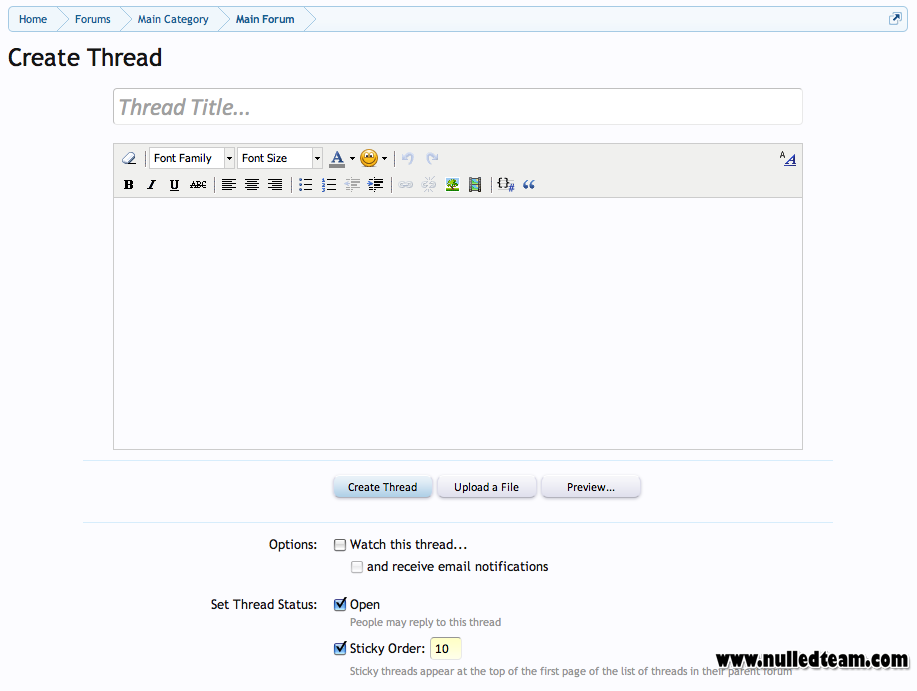Screen dimensions: 917x691
Task: Click the Insert Quote icon
Action: 529,185
